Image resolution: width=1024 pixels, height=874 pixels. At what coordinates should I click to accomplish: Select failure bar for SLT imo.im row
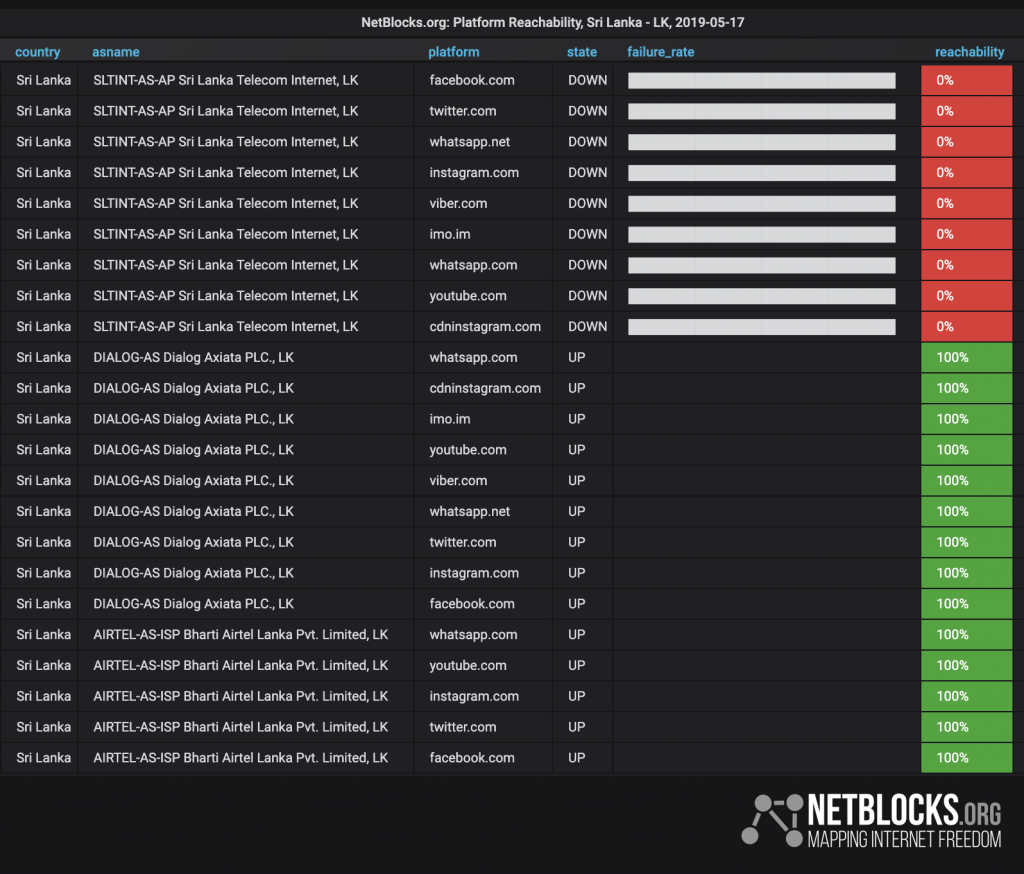pyautogui.click(x=761, y=234)
